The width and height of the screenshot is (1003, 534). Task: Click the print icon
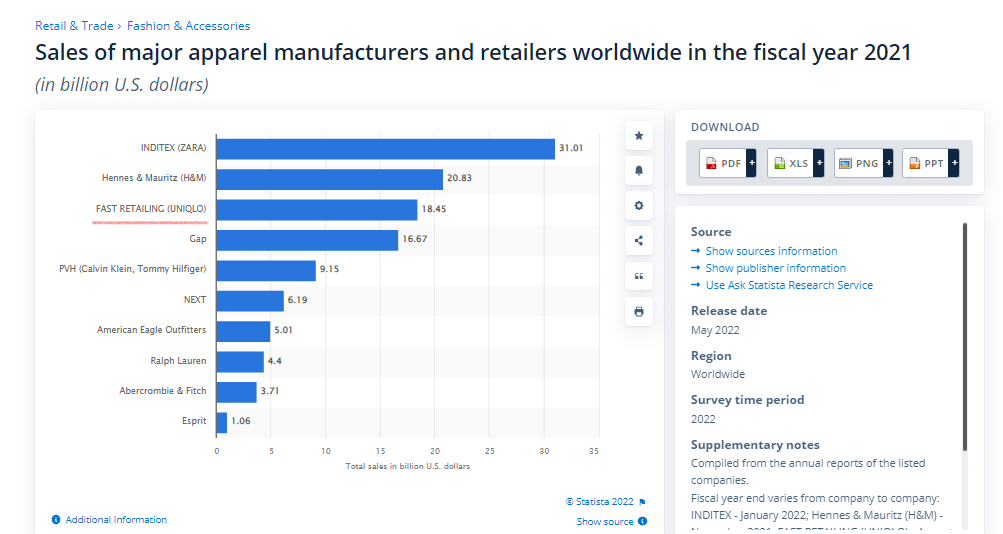pos(639,311)
